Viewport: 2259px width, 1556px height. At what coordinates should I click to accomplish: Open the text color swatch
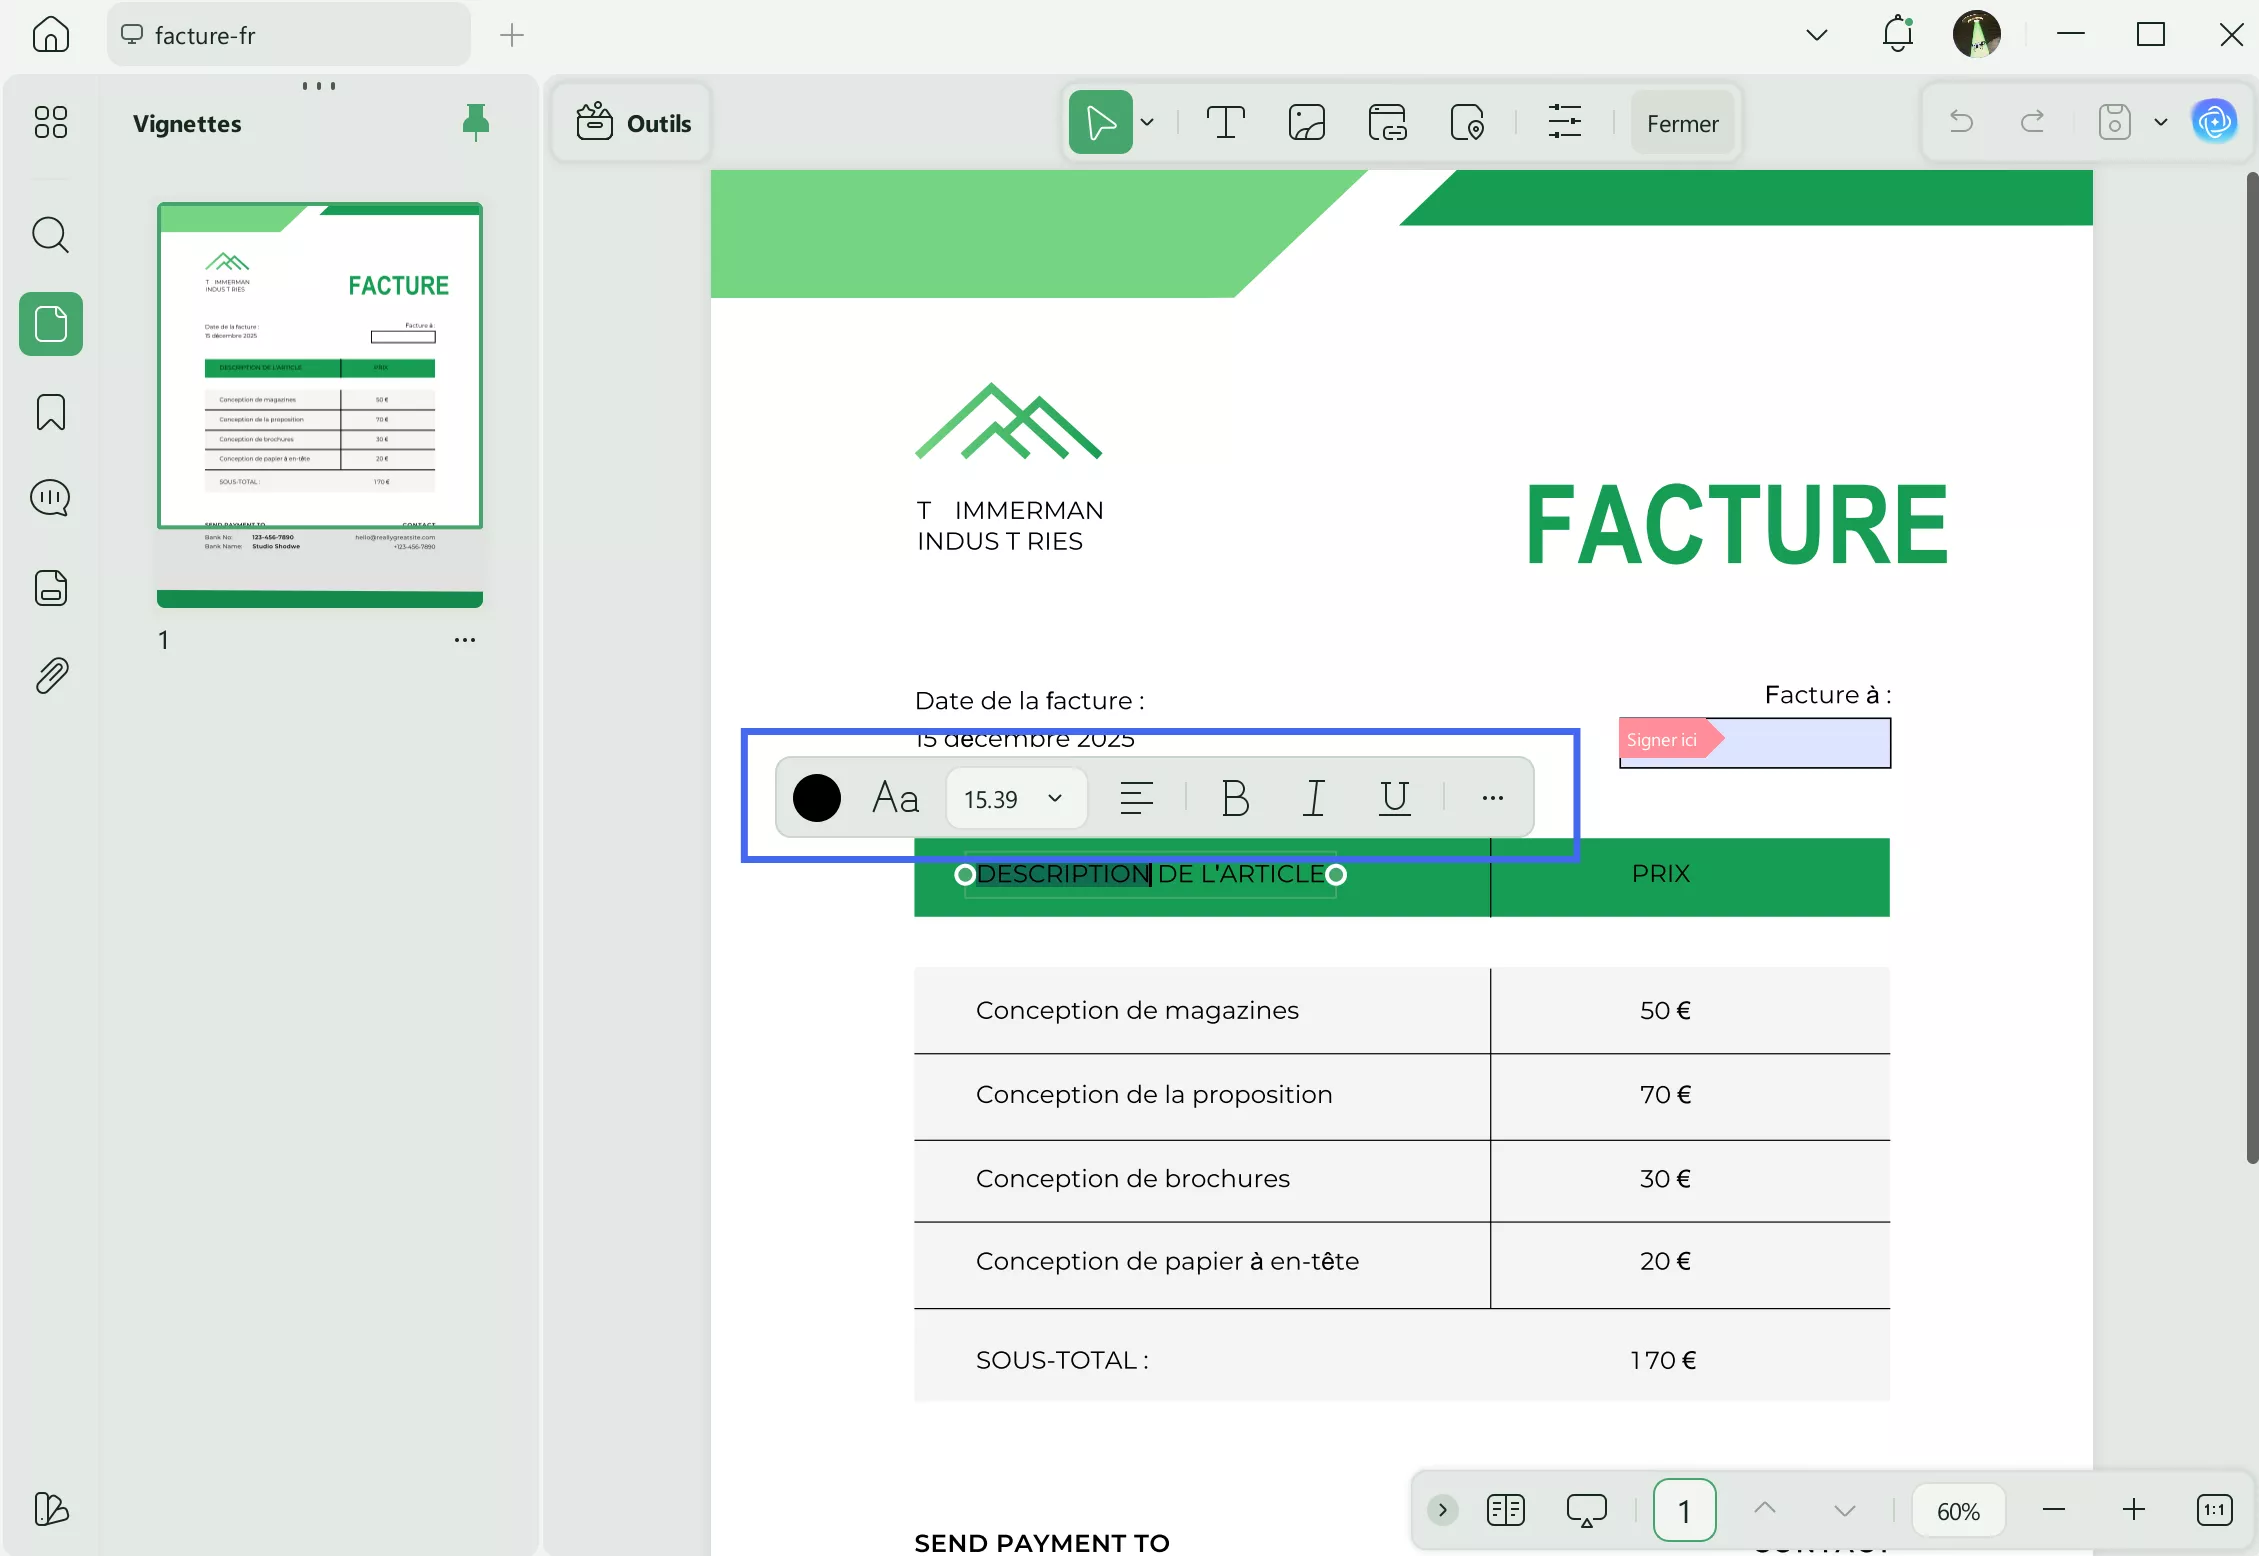(816, 797)
